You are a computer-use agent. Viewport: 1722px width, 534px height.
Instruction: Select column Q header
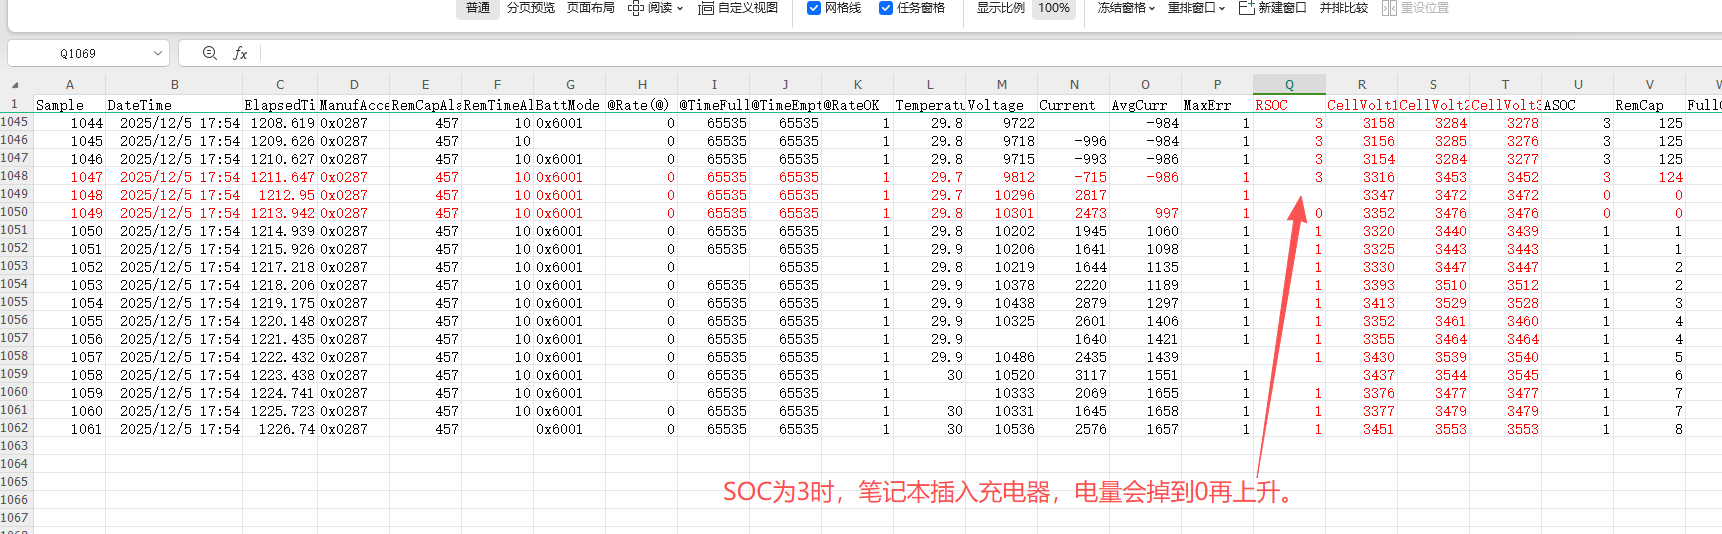pos(1289,85)
